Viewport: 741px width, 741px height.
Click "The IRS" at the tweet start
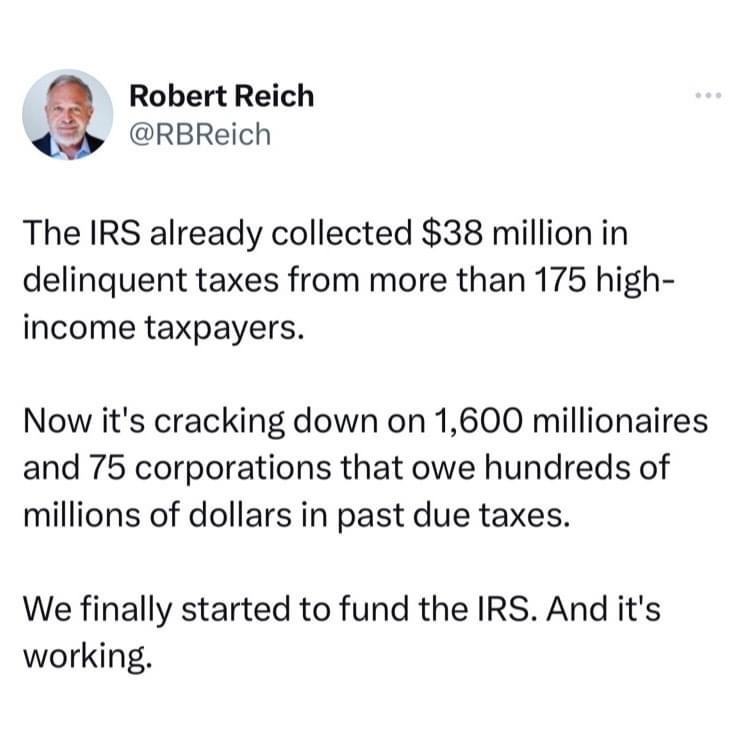pyautogui.click(x=81, y=233)
